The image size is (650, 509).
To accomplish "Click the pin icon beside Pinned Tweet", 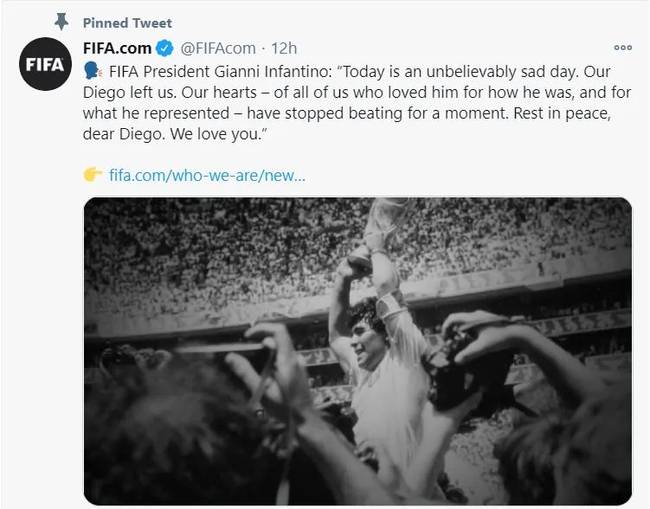I will click(61, 22).
